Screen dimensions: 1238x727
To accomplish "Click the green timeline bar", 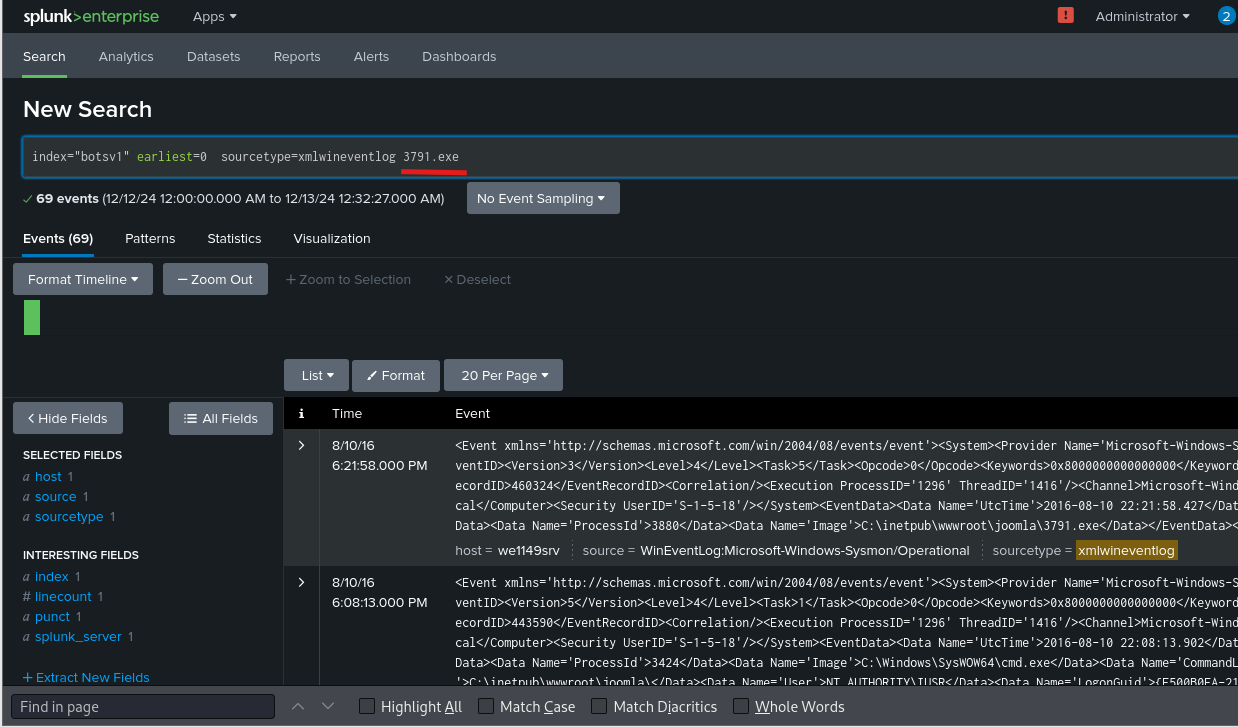I will pyautogui.click(x=32, y=317).
